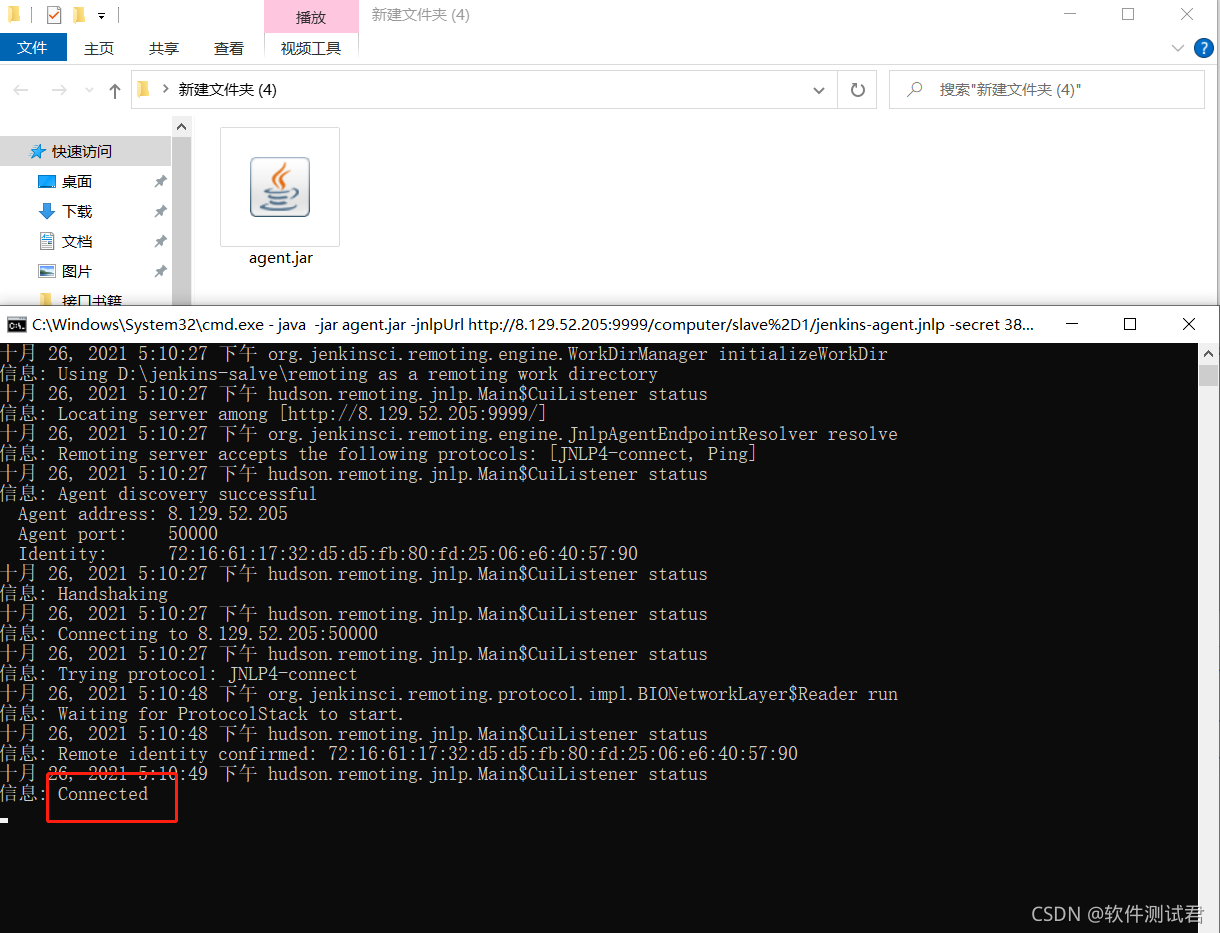Click the 'Agent address: 8.129.52.205' line
The image size is (1220, 933).
point(153,514)
